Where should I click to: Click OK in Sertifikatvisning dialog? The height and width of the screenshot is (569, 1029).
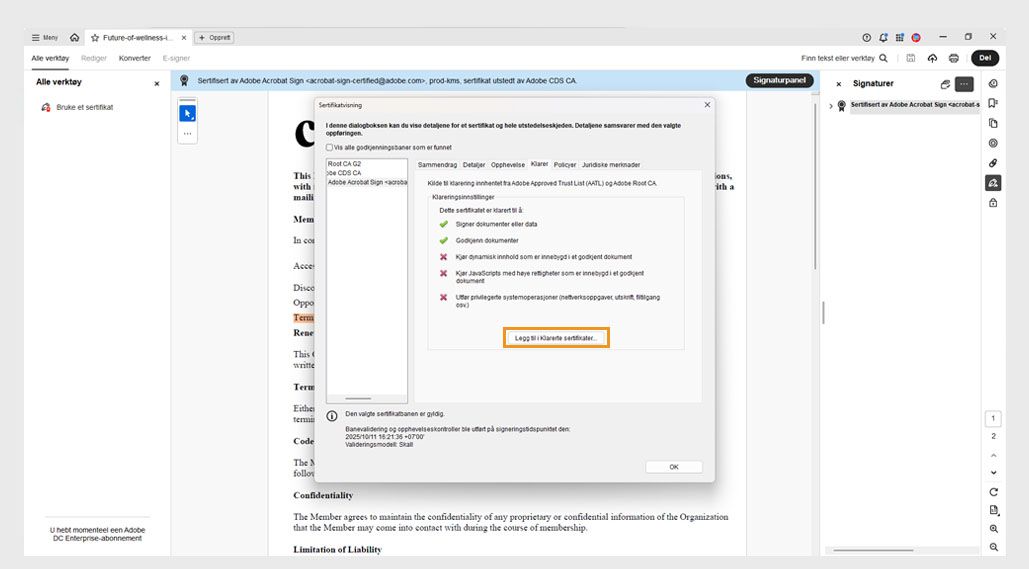pos(674,467)
